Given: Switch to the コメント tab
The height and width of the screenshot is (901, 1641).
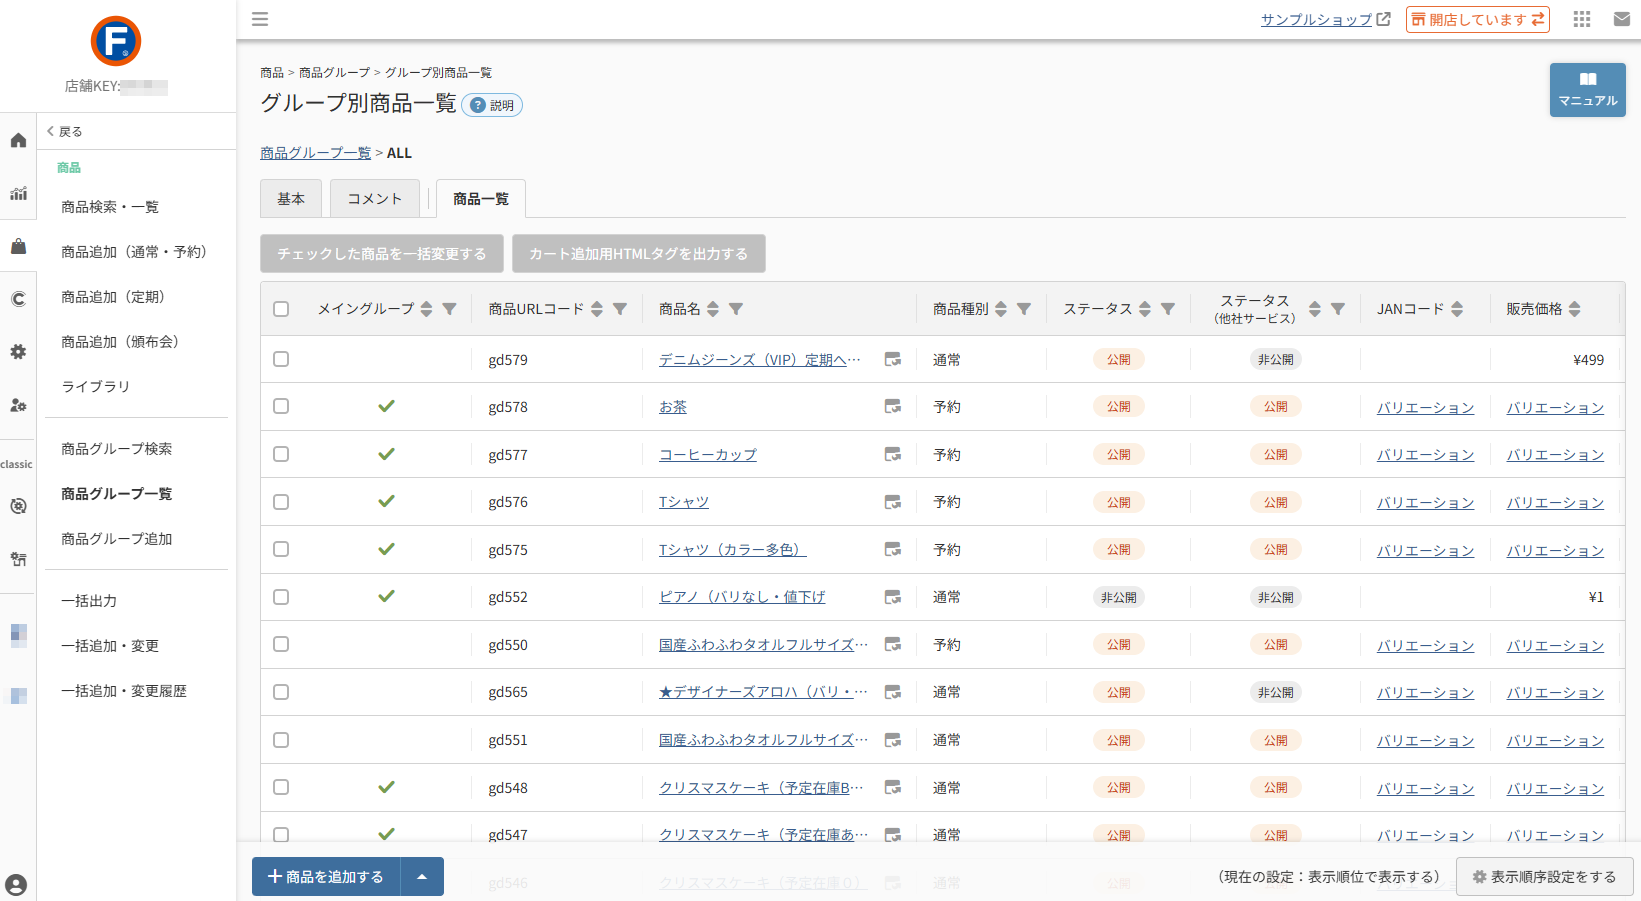Looking at the screenshot, I should (375, 199).
